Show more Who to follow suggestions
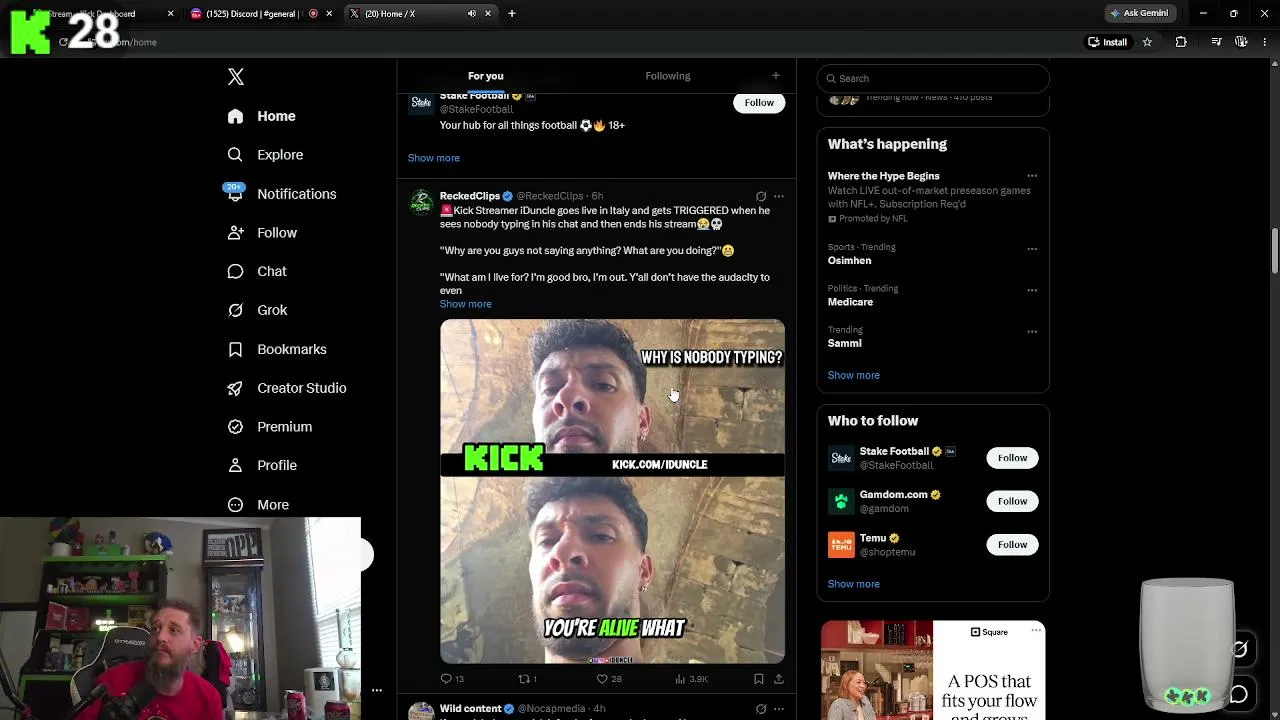Screen dimensions: 1280x720 tap(854, 584)
